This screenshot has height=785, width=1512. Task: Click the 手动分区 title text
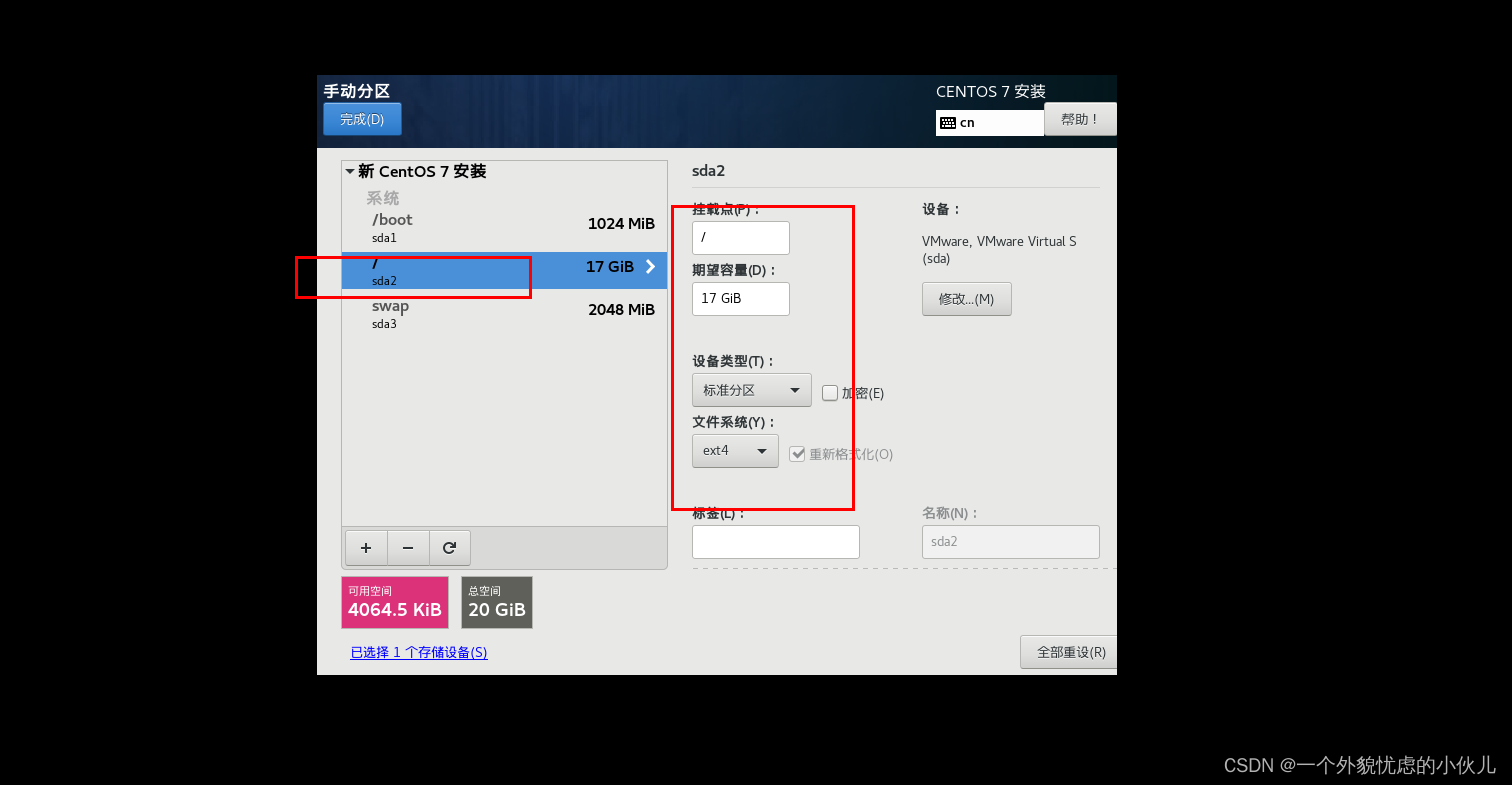coord(357,91)
